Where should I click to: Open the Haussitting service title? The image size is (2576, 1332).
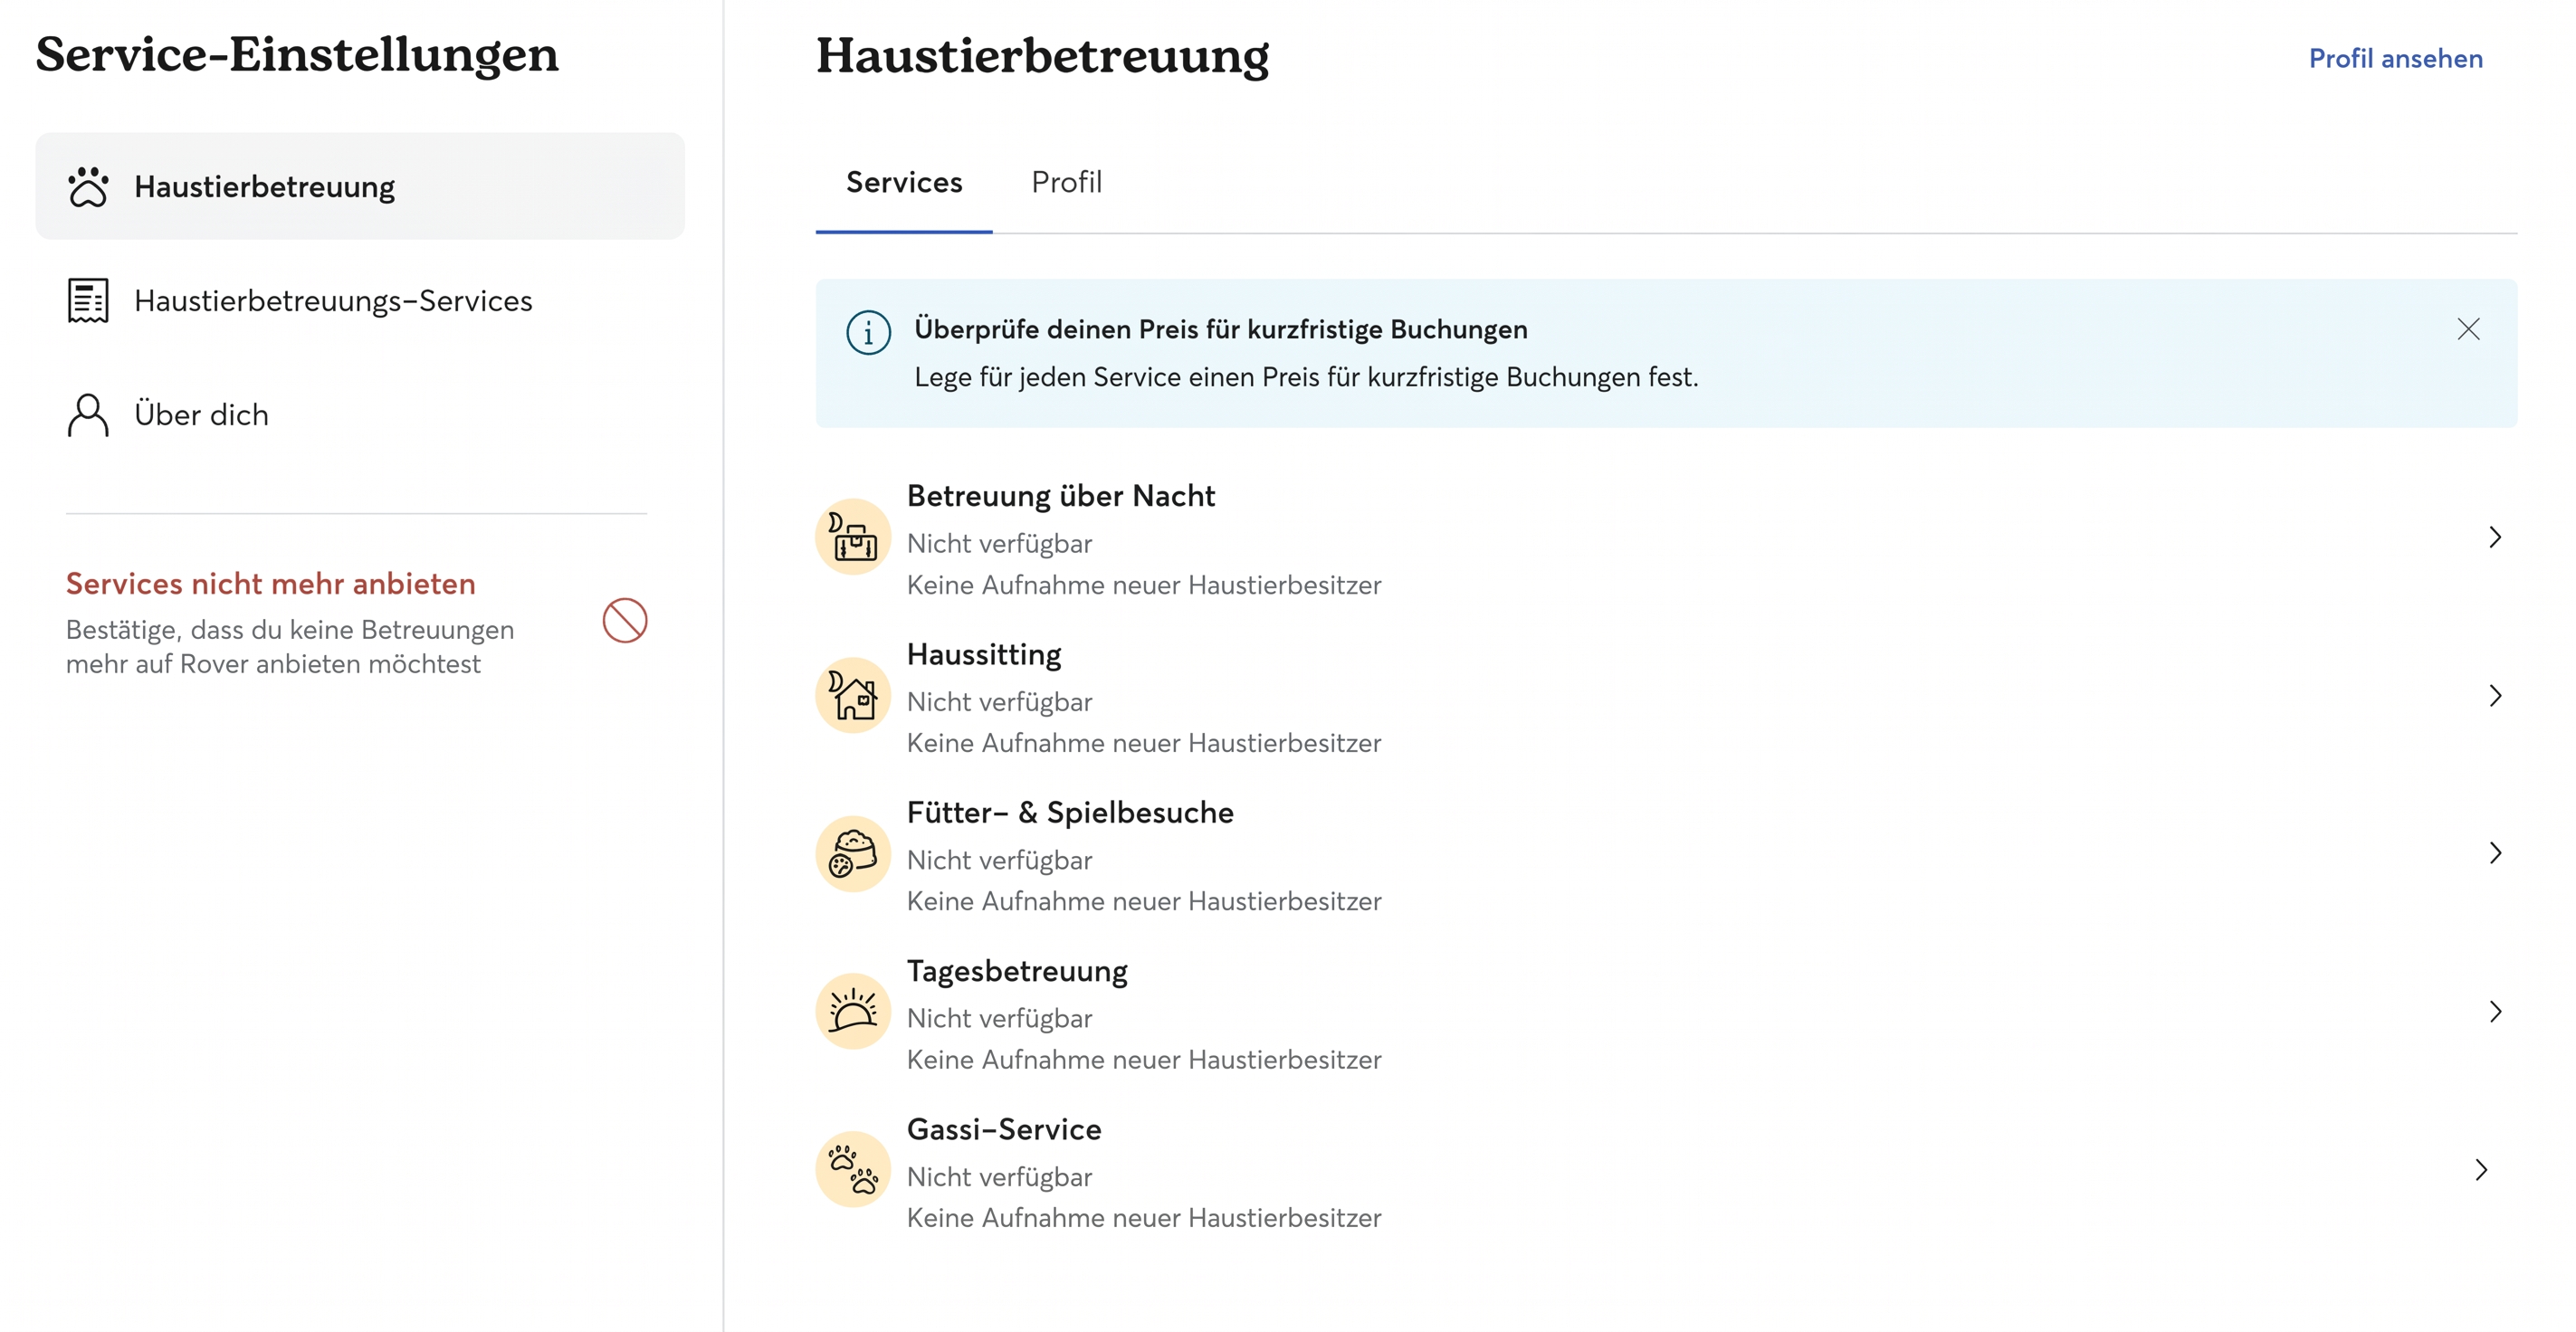point(984,655)
